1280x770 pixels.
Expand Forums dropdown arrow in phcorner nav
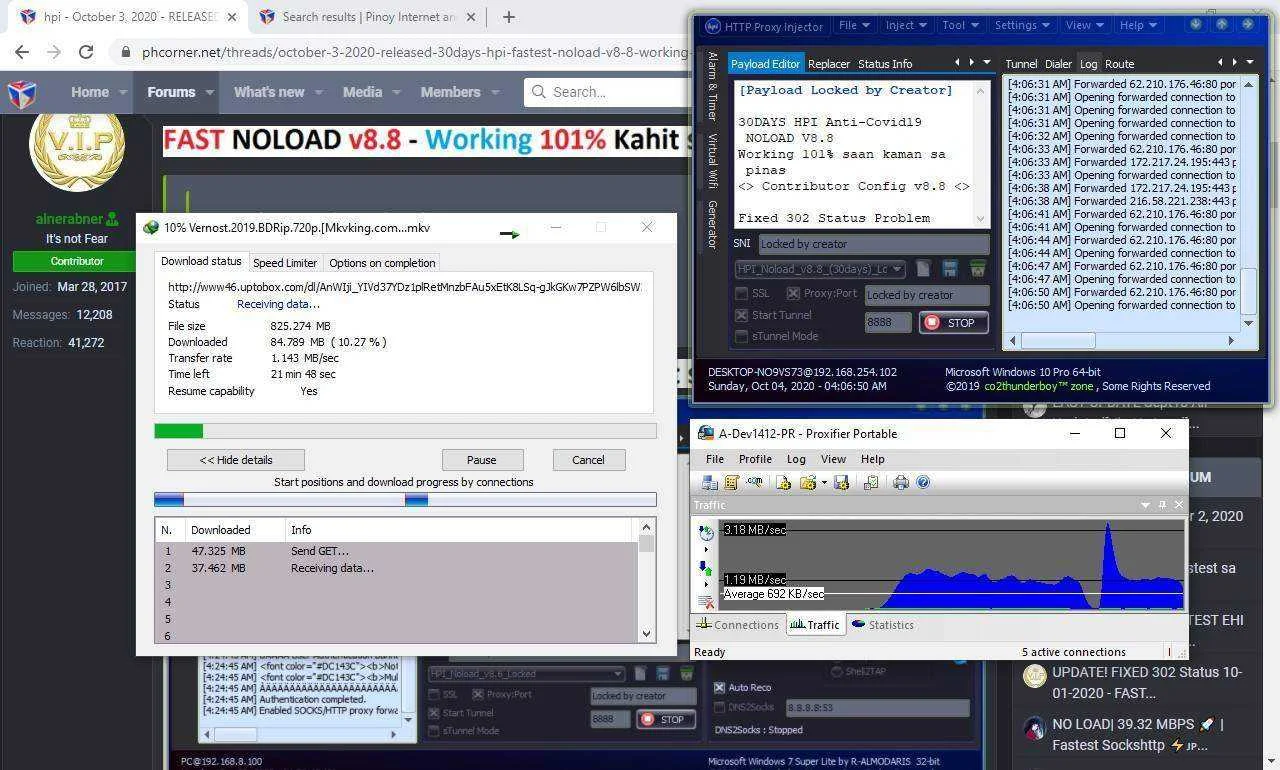pos(210,92)
